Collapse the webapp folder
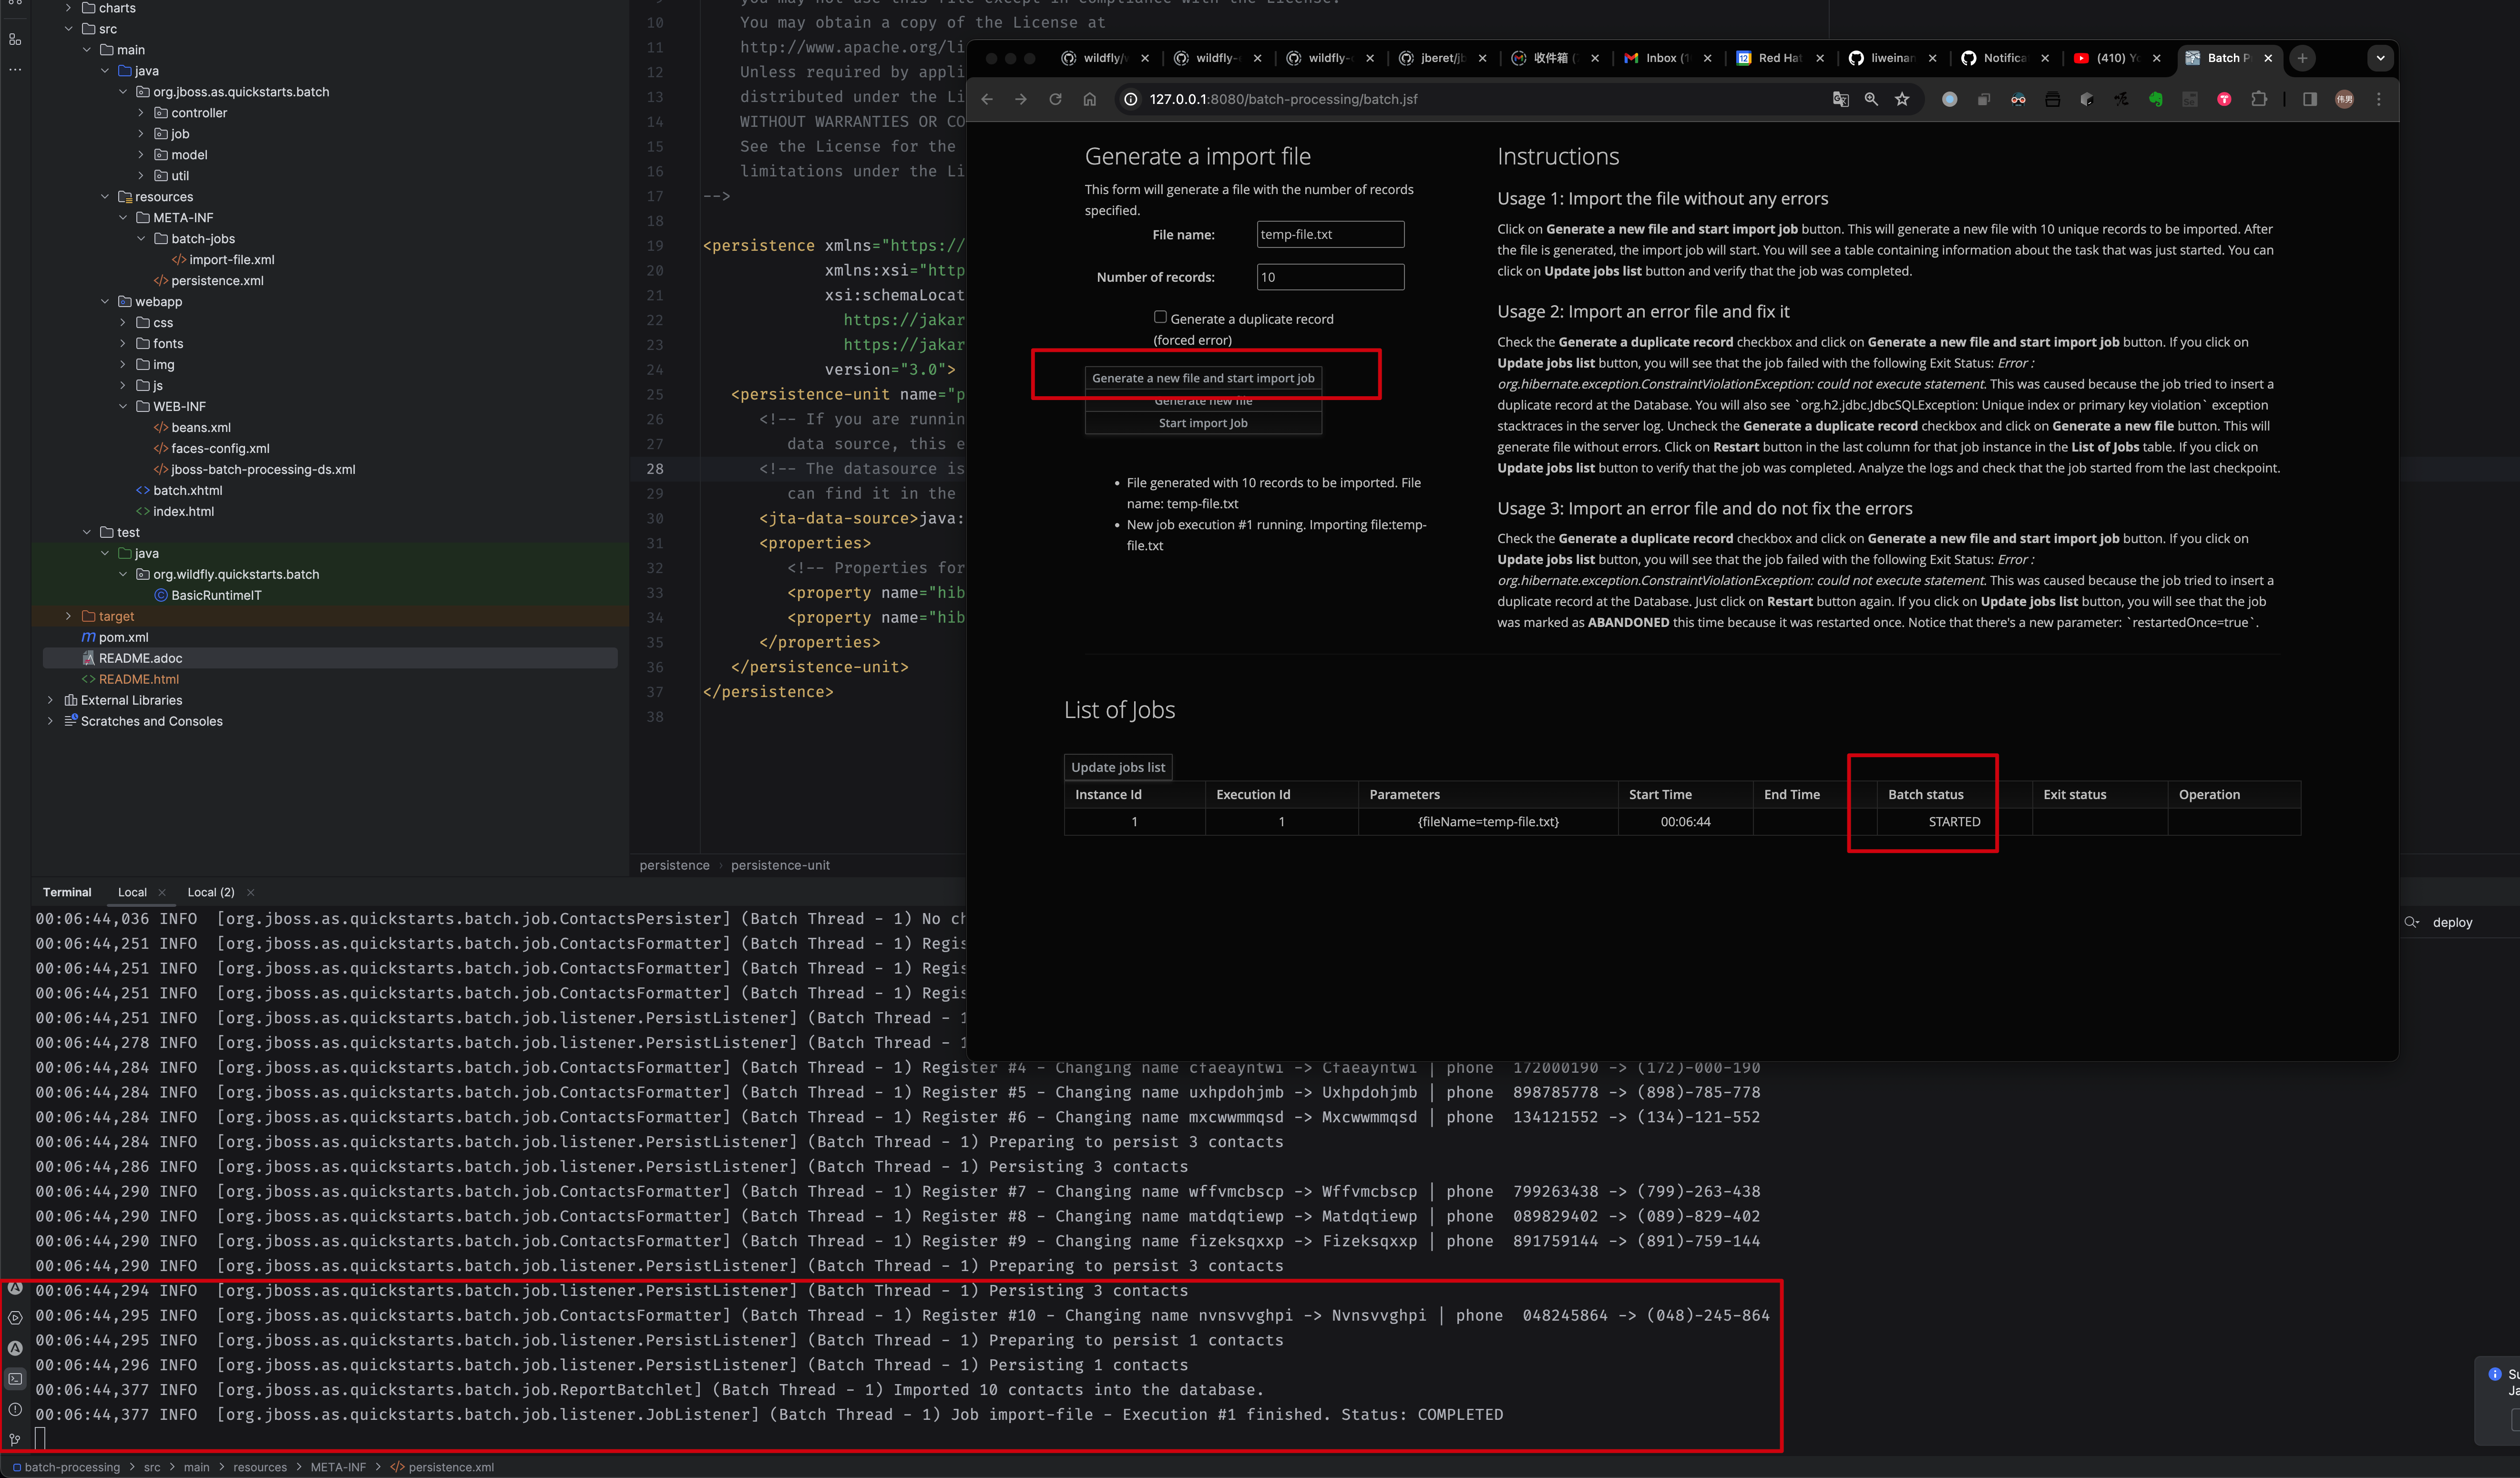 click(105, 301)
